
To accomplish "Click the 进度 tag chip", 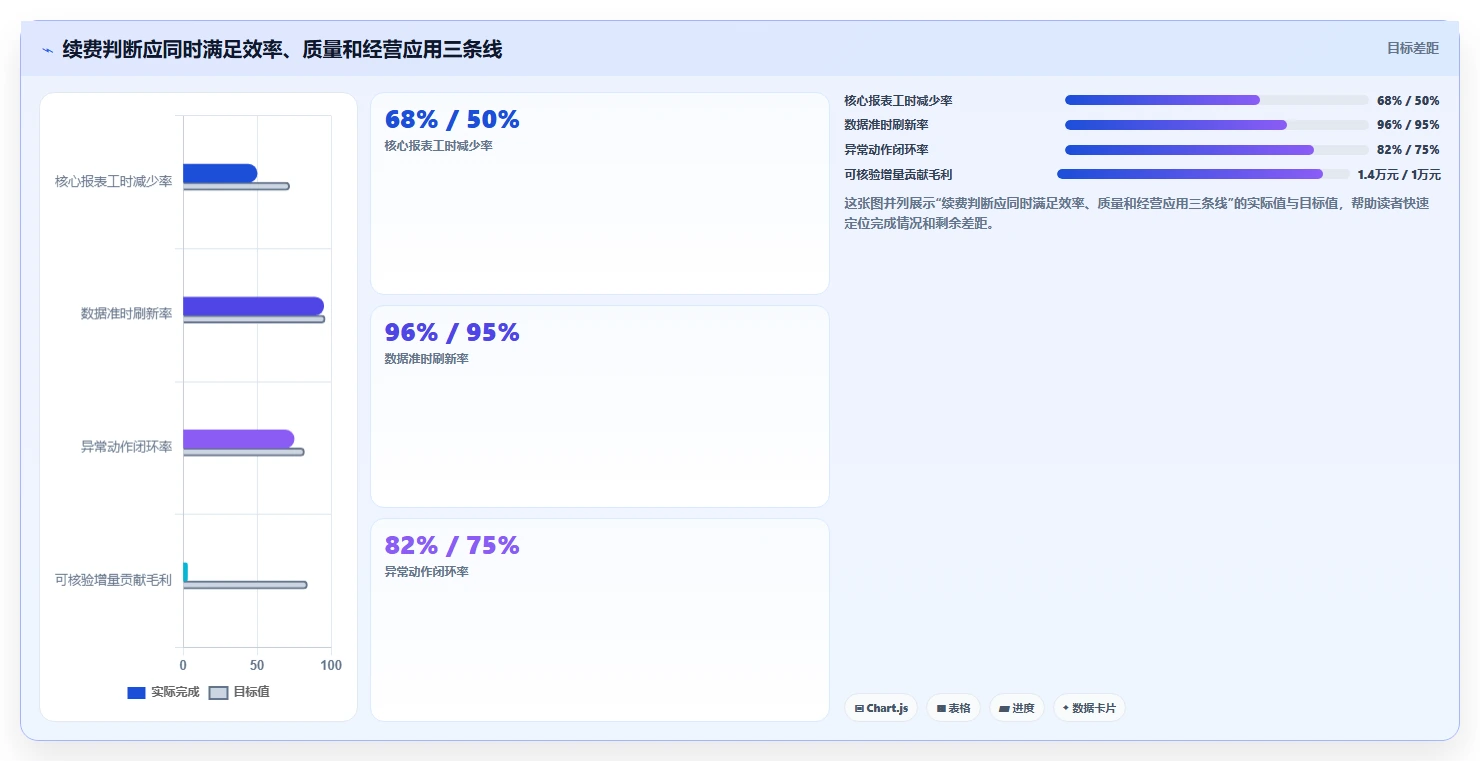I will pyautogui.click(x=1017, y=708).
